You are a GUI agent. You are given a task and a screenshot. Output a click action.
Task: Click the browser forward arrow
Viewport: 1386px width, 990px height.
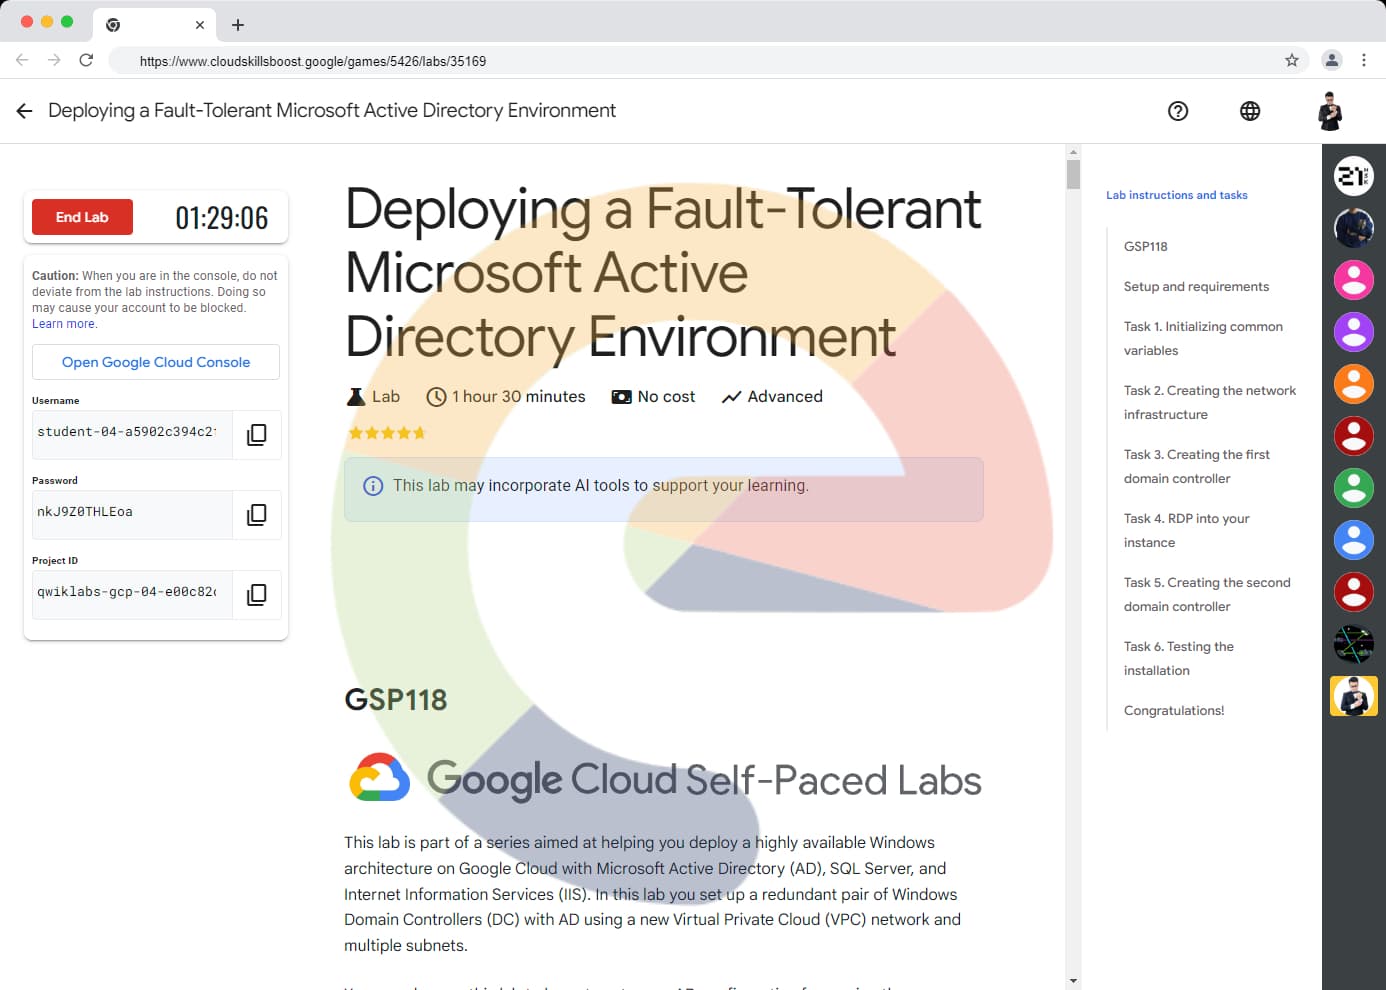pos(54,60)
